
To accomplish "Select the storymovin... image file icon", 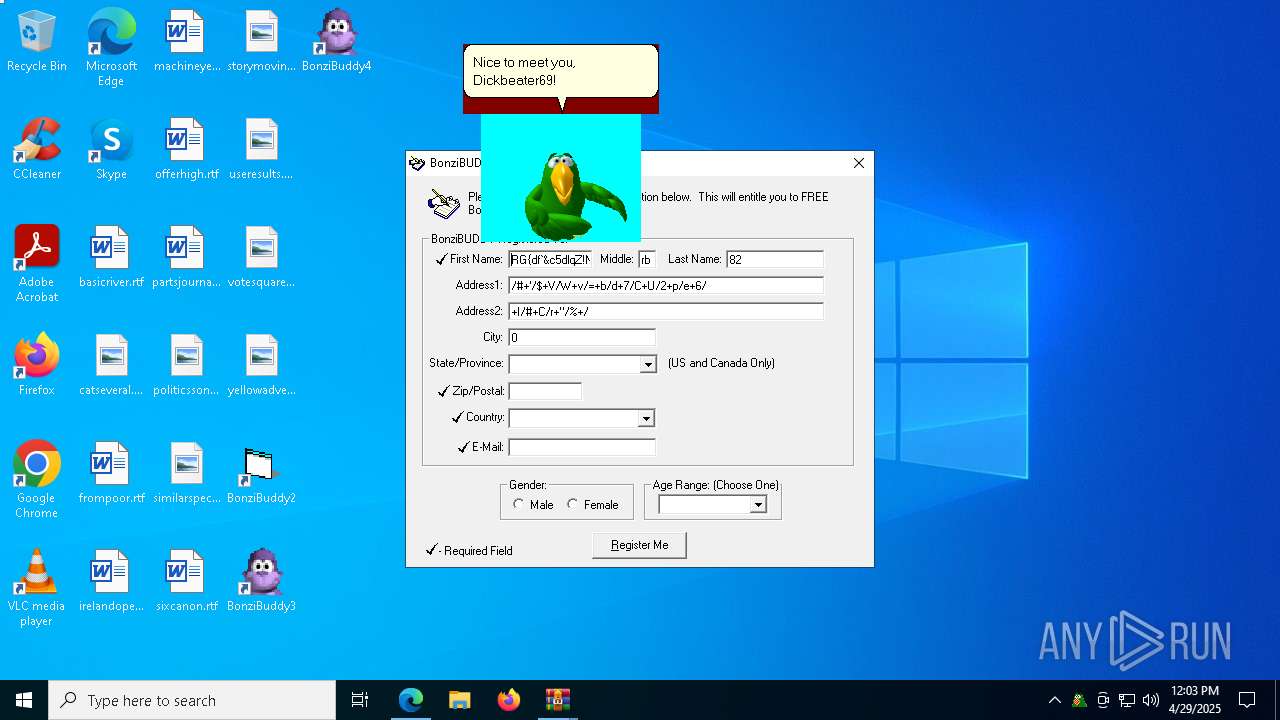I will (261, 41).
